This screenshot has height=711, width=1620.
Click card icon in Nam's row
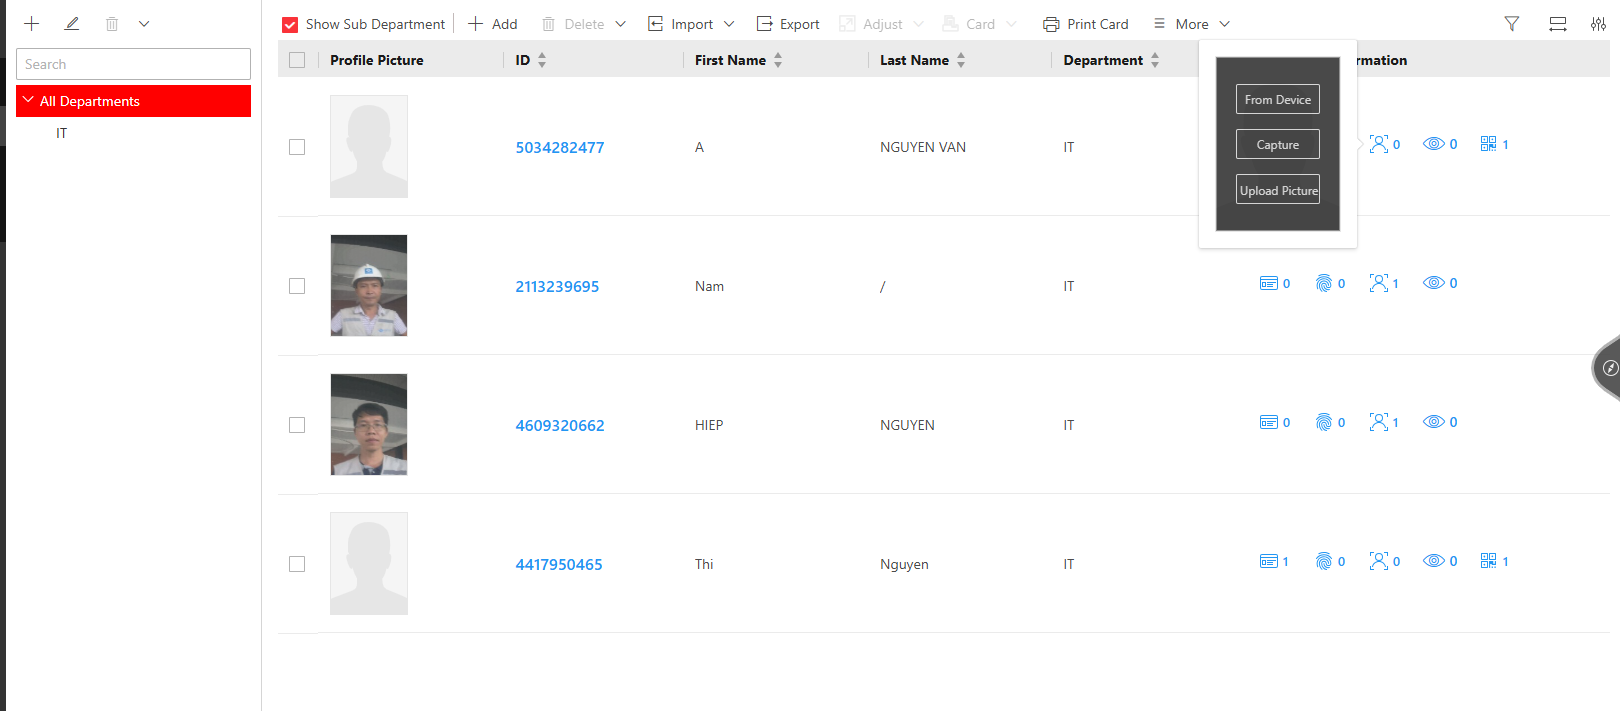pyautogui.click(x=1269, y=283)
